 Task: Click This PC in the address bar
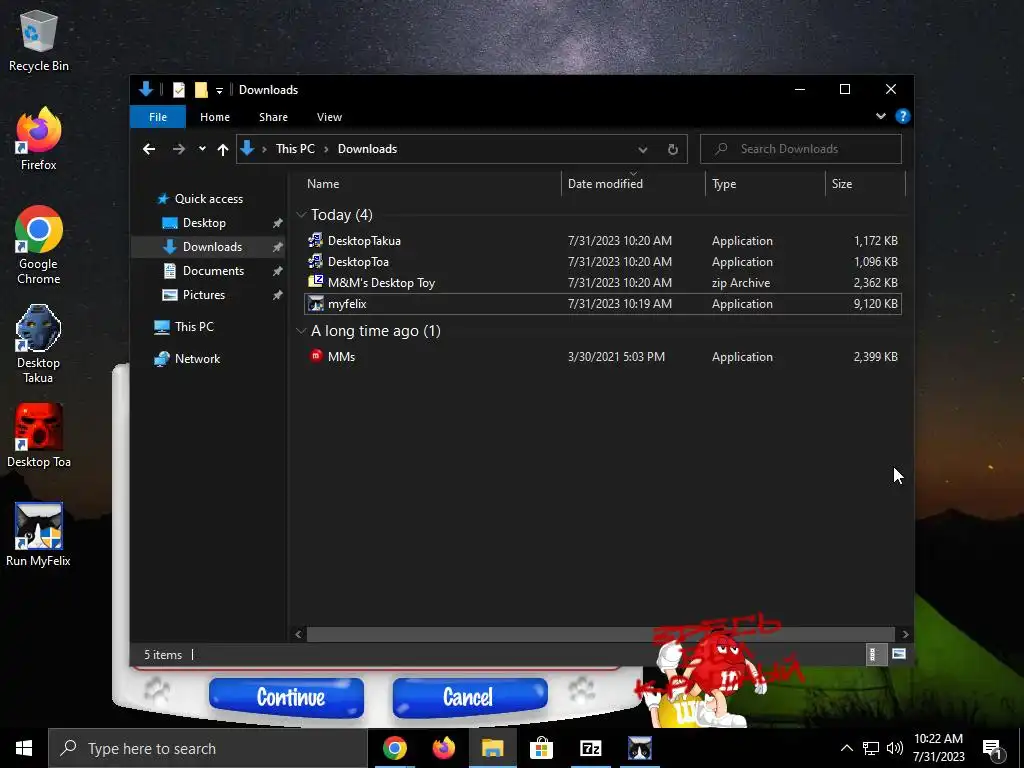295,149
